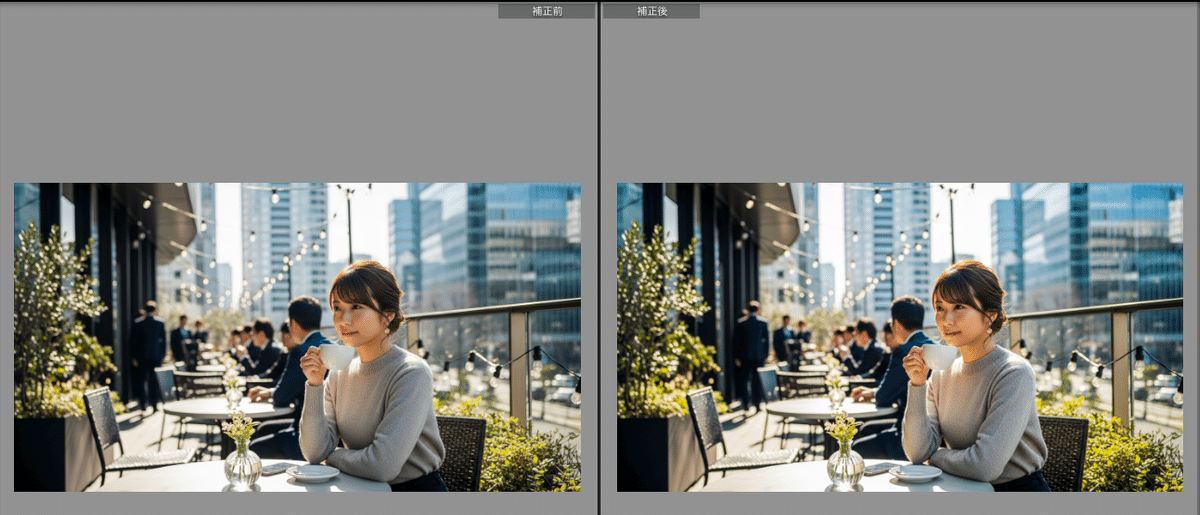Click the coffee cup in the before photo

pos(336,357)
